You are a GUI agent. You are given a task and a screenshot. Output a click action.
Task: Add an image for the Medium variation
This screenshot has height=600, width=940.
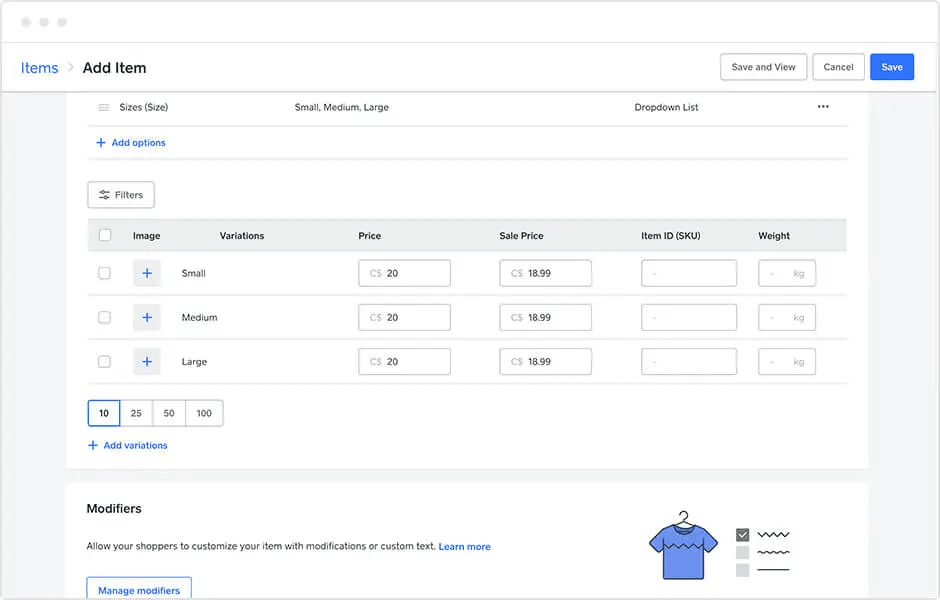[x=147, y=317]
